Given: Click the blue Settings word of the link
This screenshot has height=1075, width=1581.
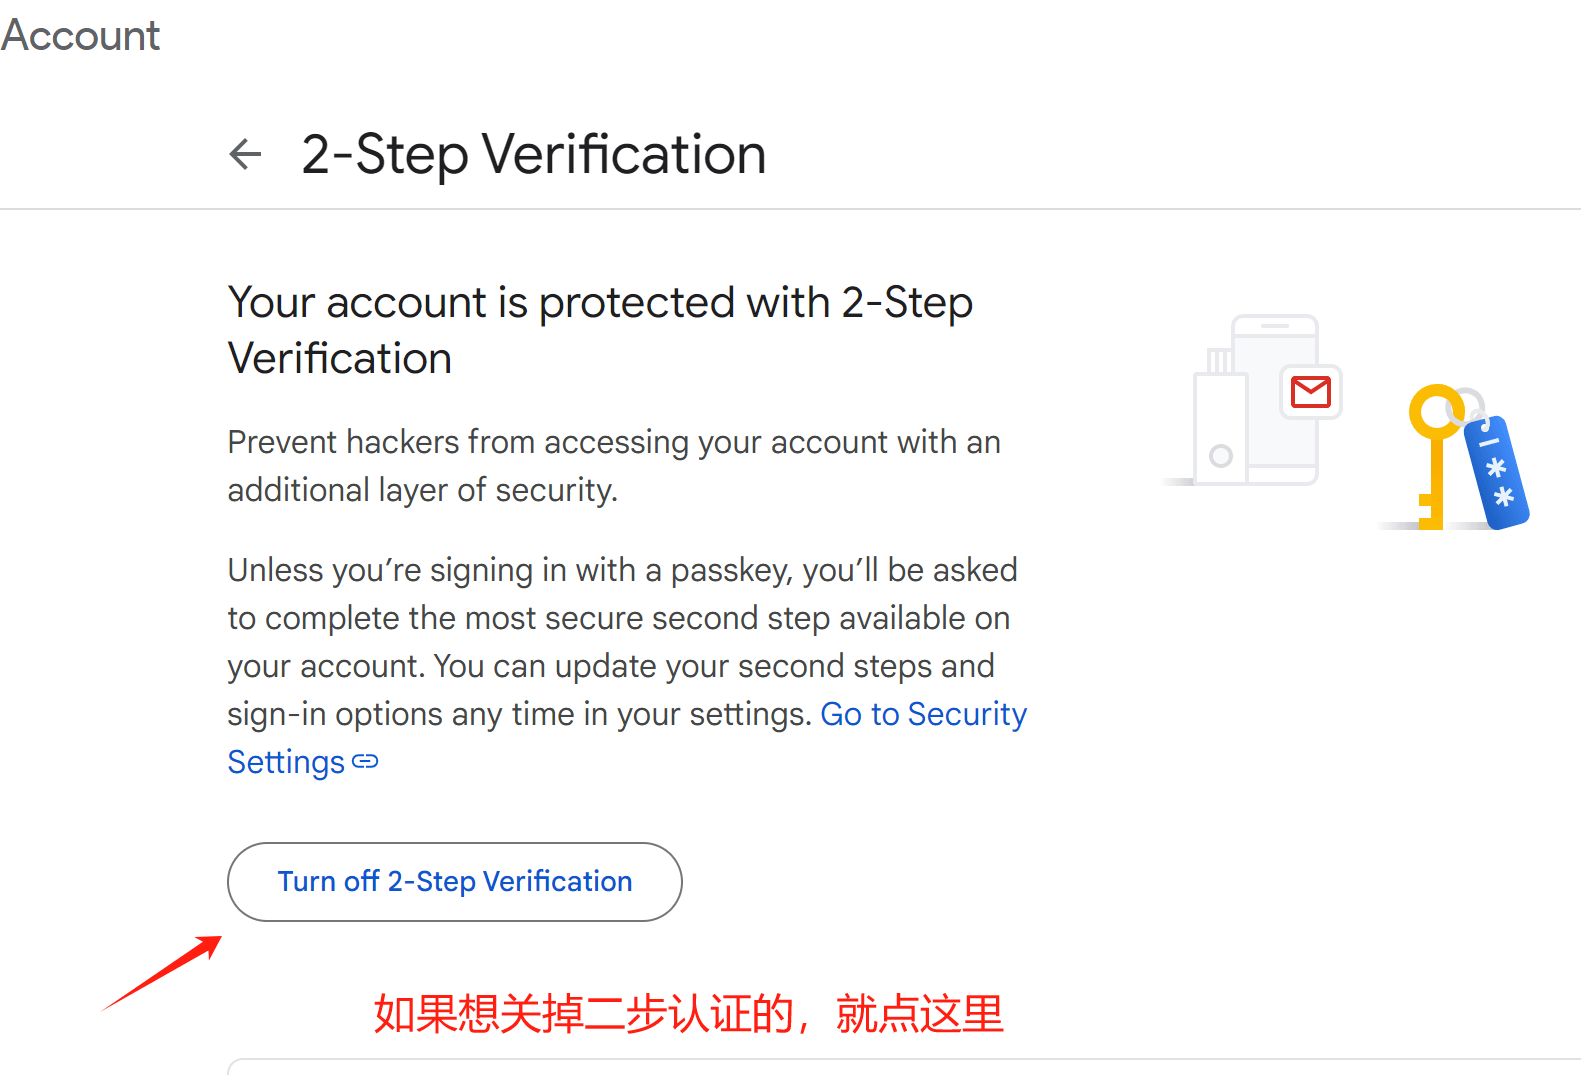Looking at the screenshot, I should click(286, 762).
